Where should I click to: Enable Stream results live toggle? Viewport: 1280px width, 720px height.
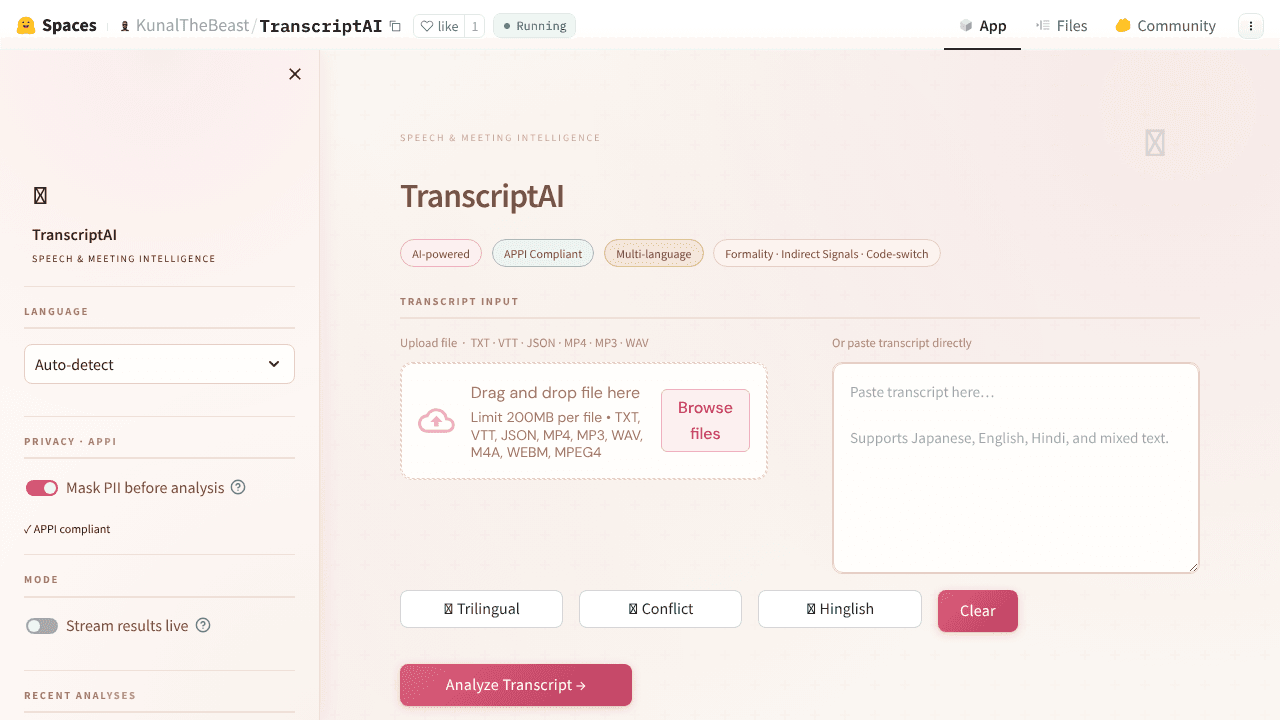(x=42, y=626)
